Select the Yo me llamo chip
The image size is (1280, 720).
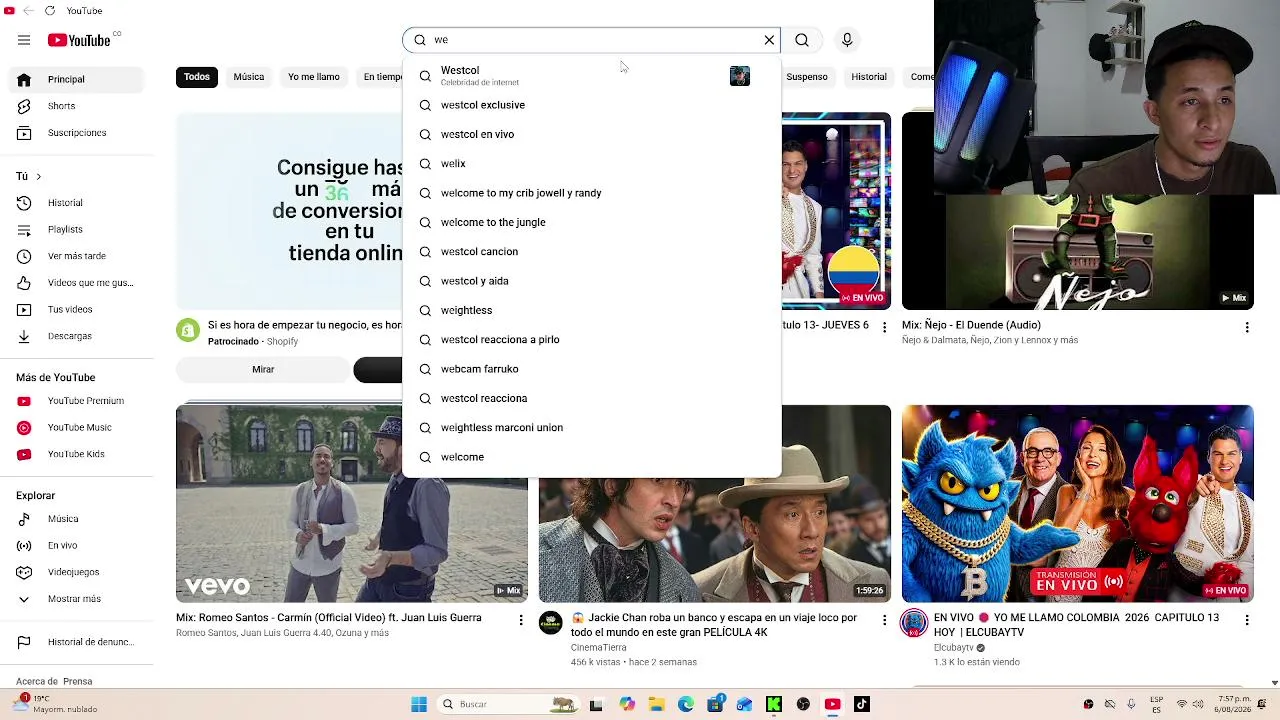(314, 77)
